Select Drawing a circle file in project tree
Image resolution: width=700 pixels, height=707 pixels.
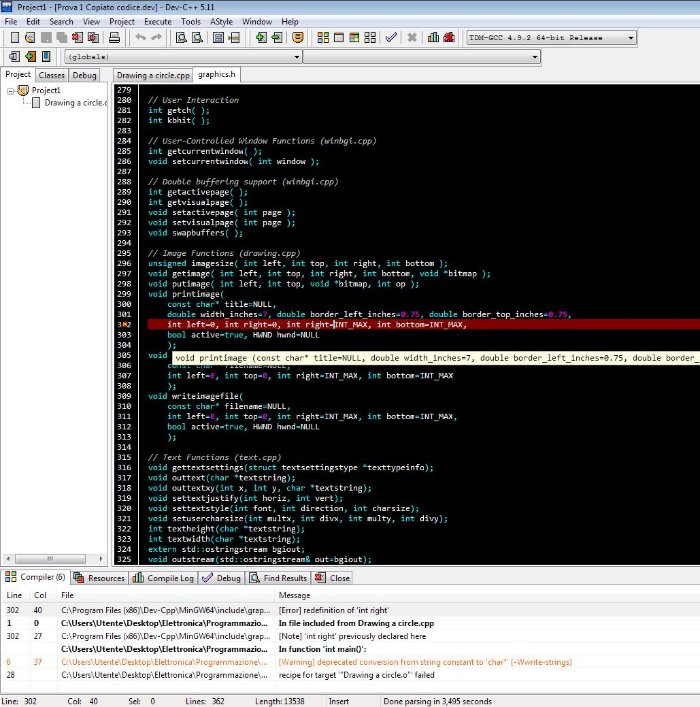pos(75,103)
